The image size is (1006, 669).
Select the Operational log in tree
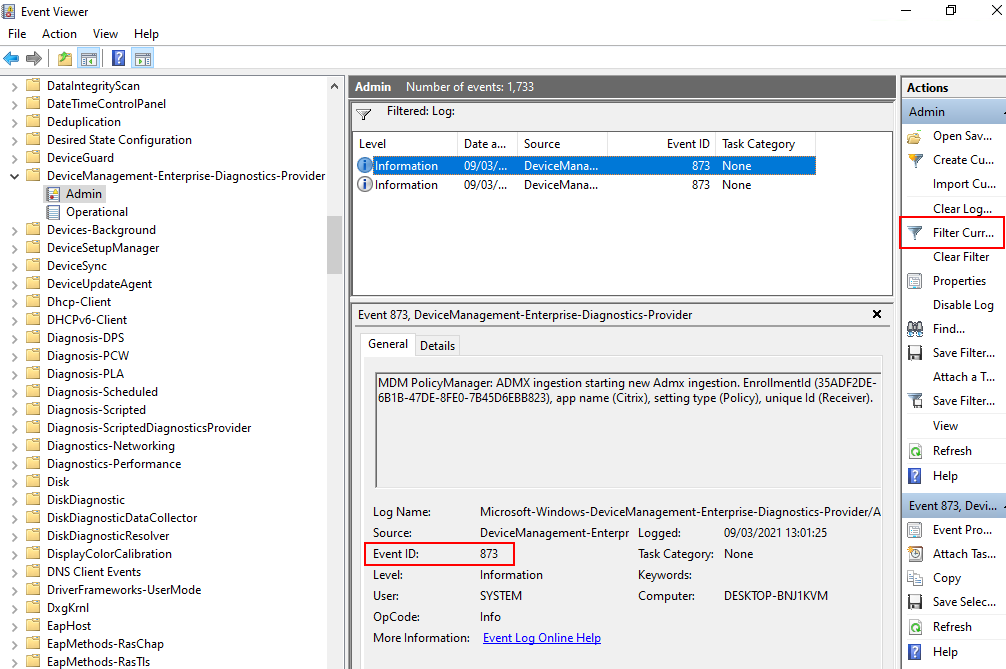pyautogui.click(x=96, y=212)
